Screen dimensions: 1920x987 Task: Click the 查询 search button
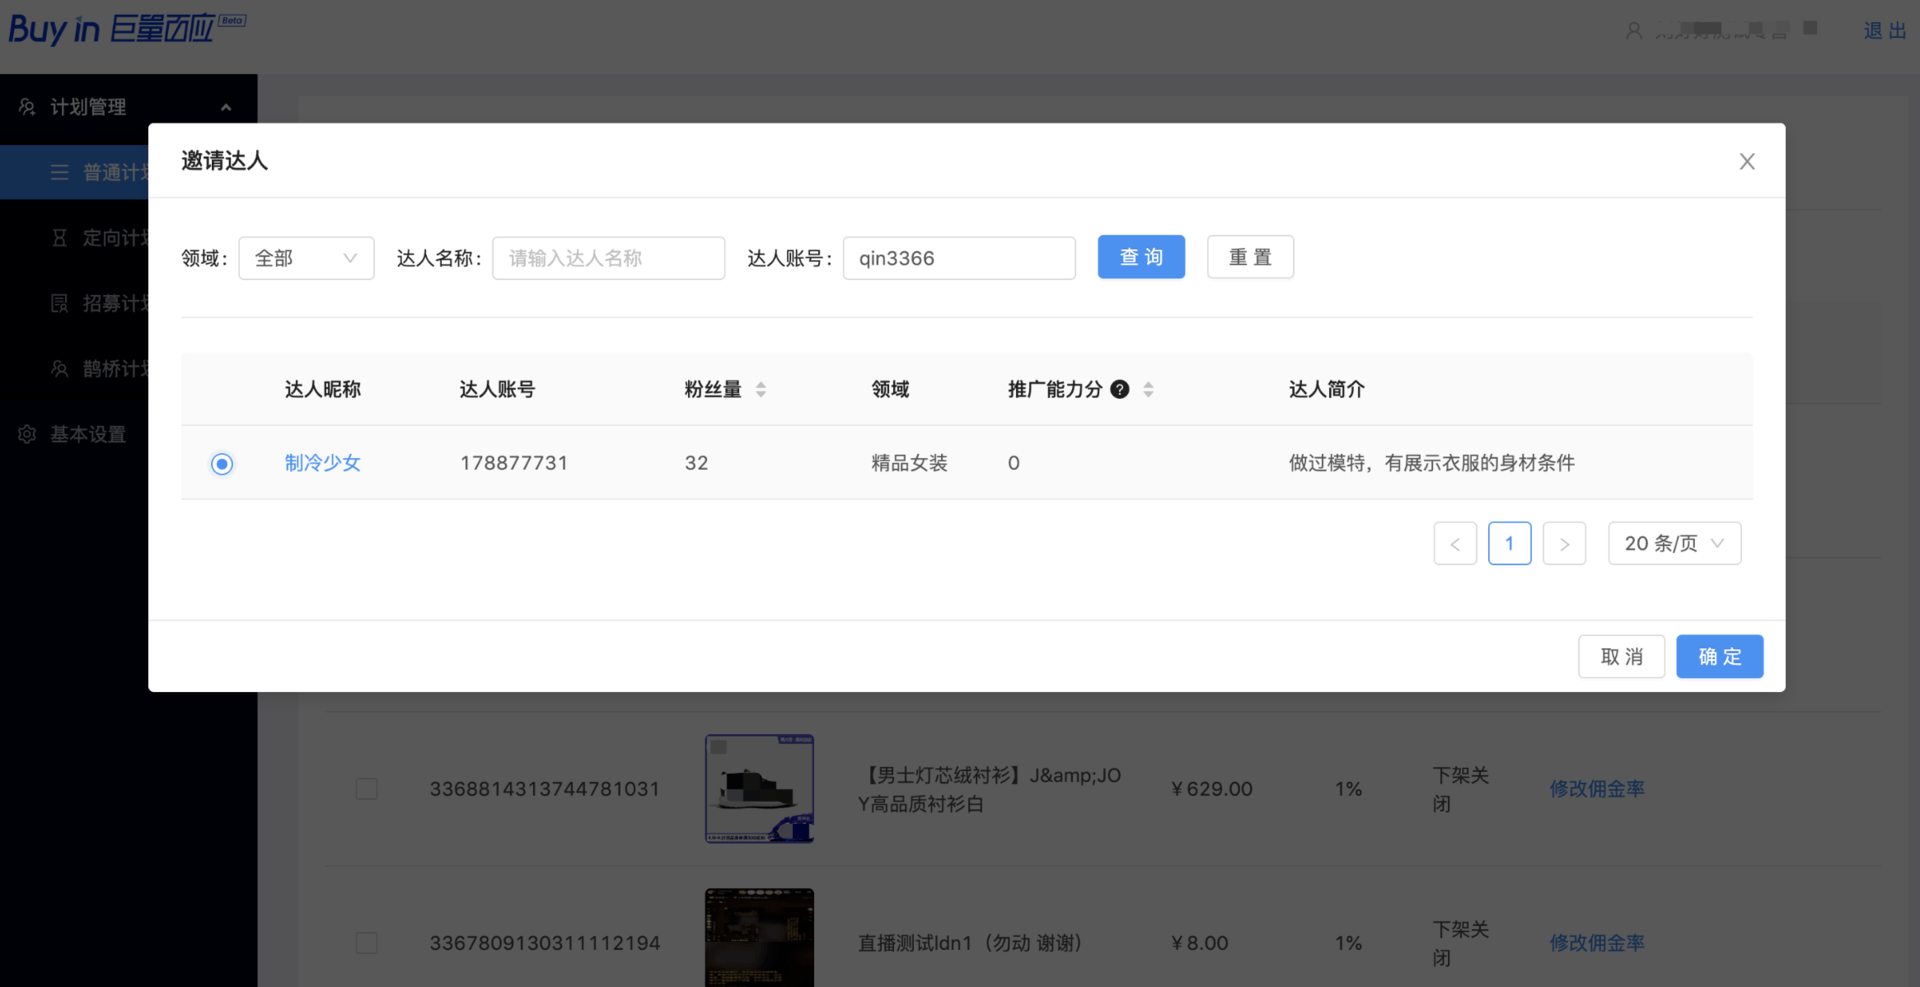click(x=1141, y=257)
